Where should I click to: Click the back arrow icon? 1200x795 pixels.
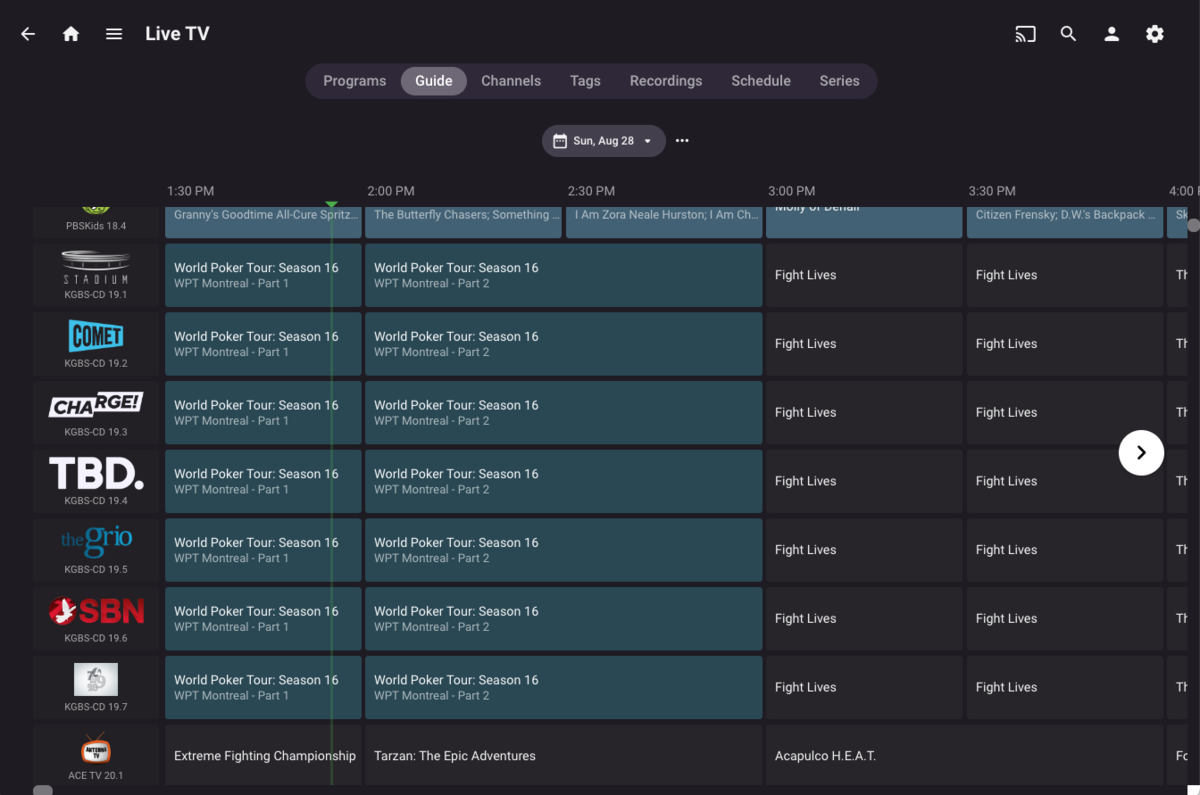coord(28,34)
